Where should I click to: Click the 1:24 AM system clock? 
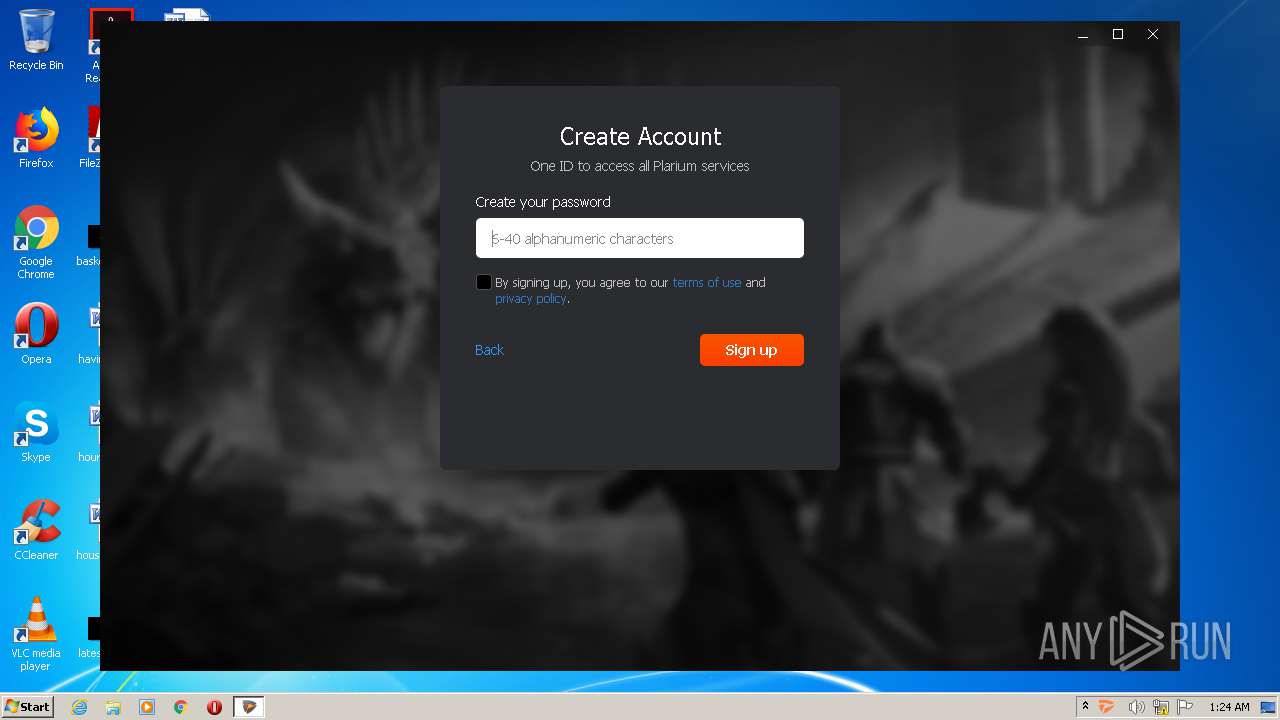[1229, 707]
